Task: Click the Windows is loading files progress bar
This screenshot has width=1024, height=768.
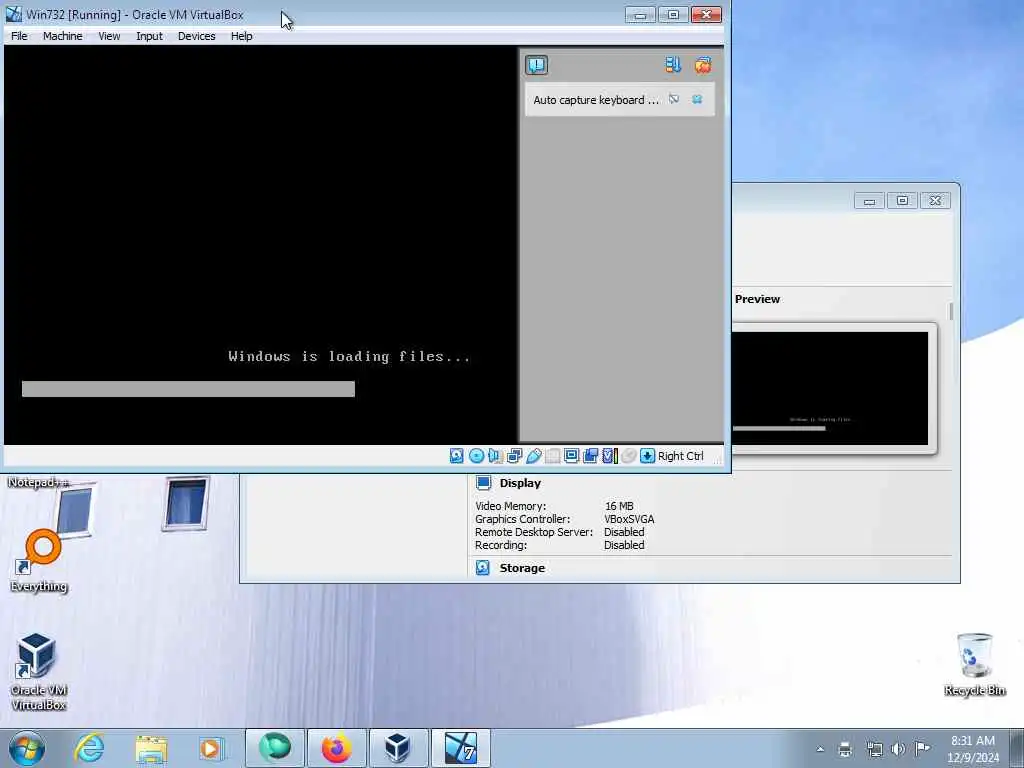Action: point(188,389)
